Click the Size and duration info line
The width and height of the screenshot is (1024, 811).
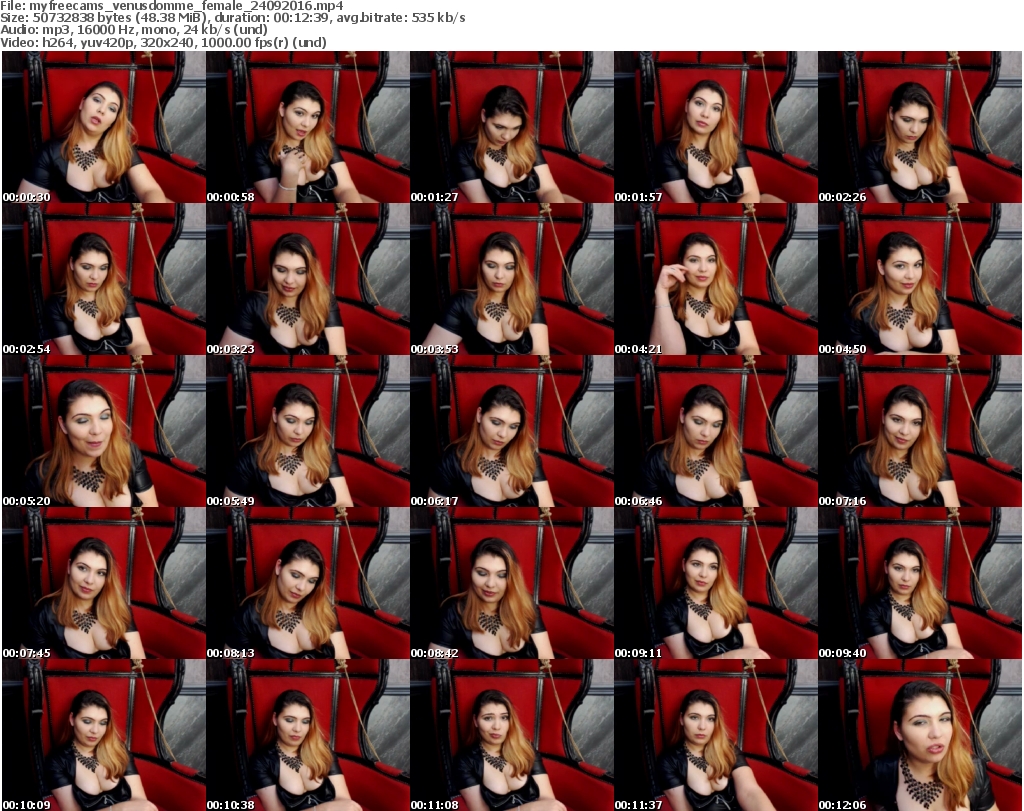232,18
